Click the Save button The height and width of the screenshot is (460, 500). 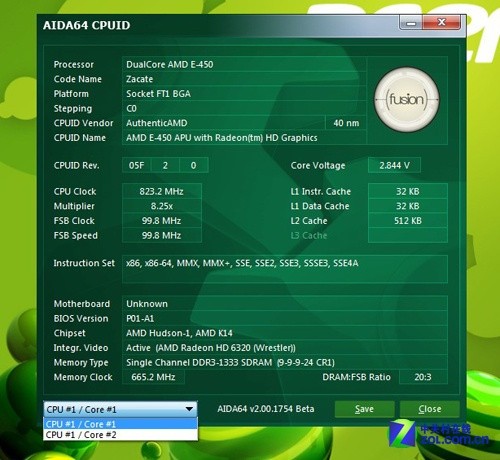[364, 409]
